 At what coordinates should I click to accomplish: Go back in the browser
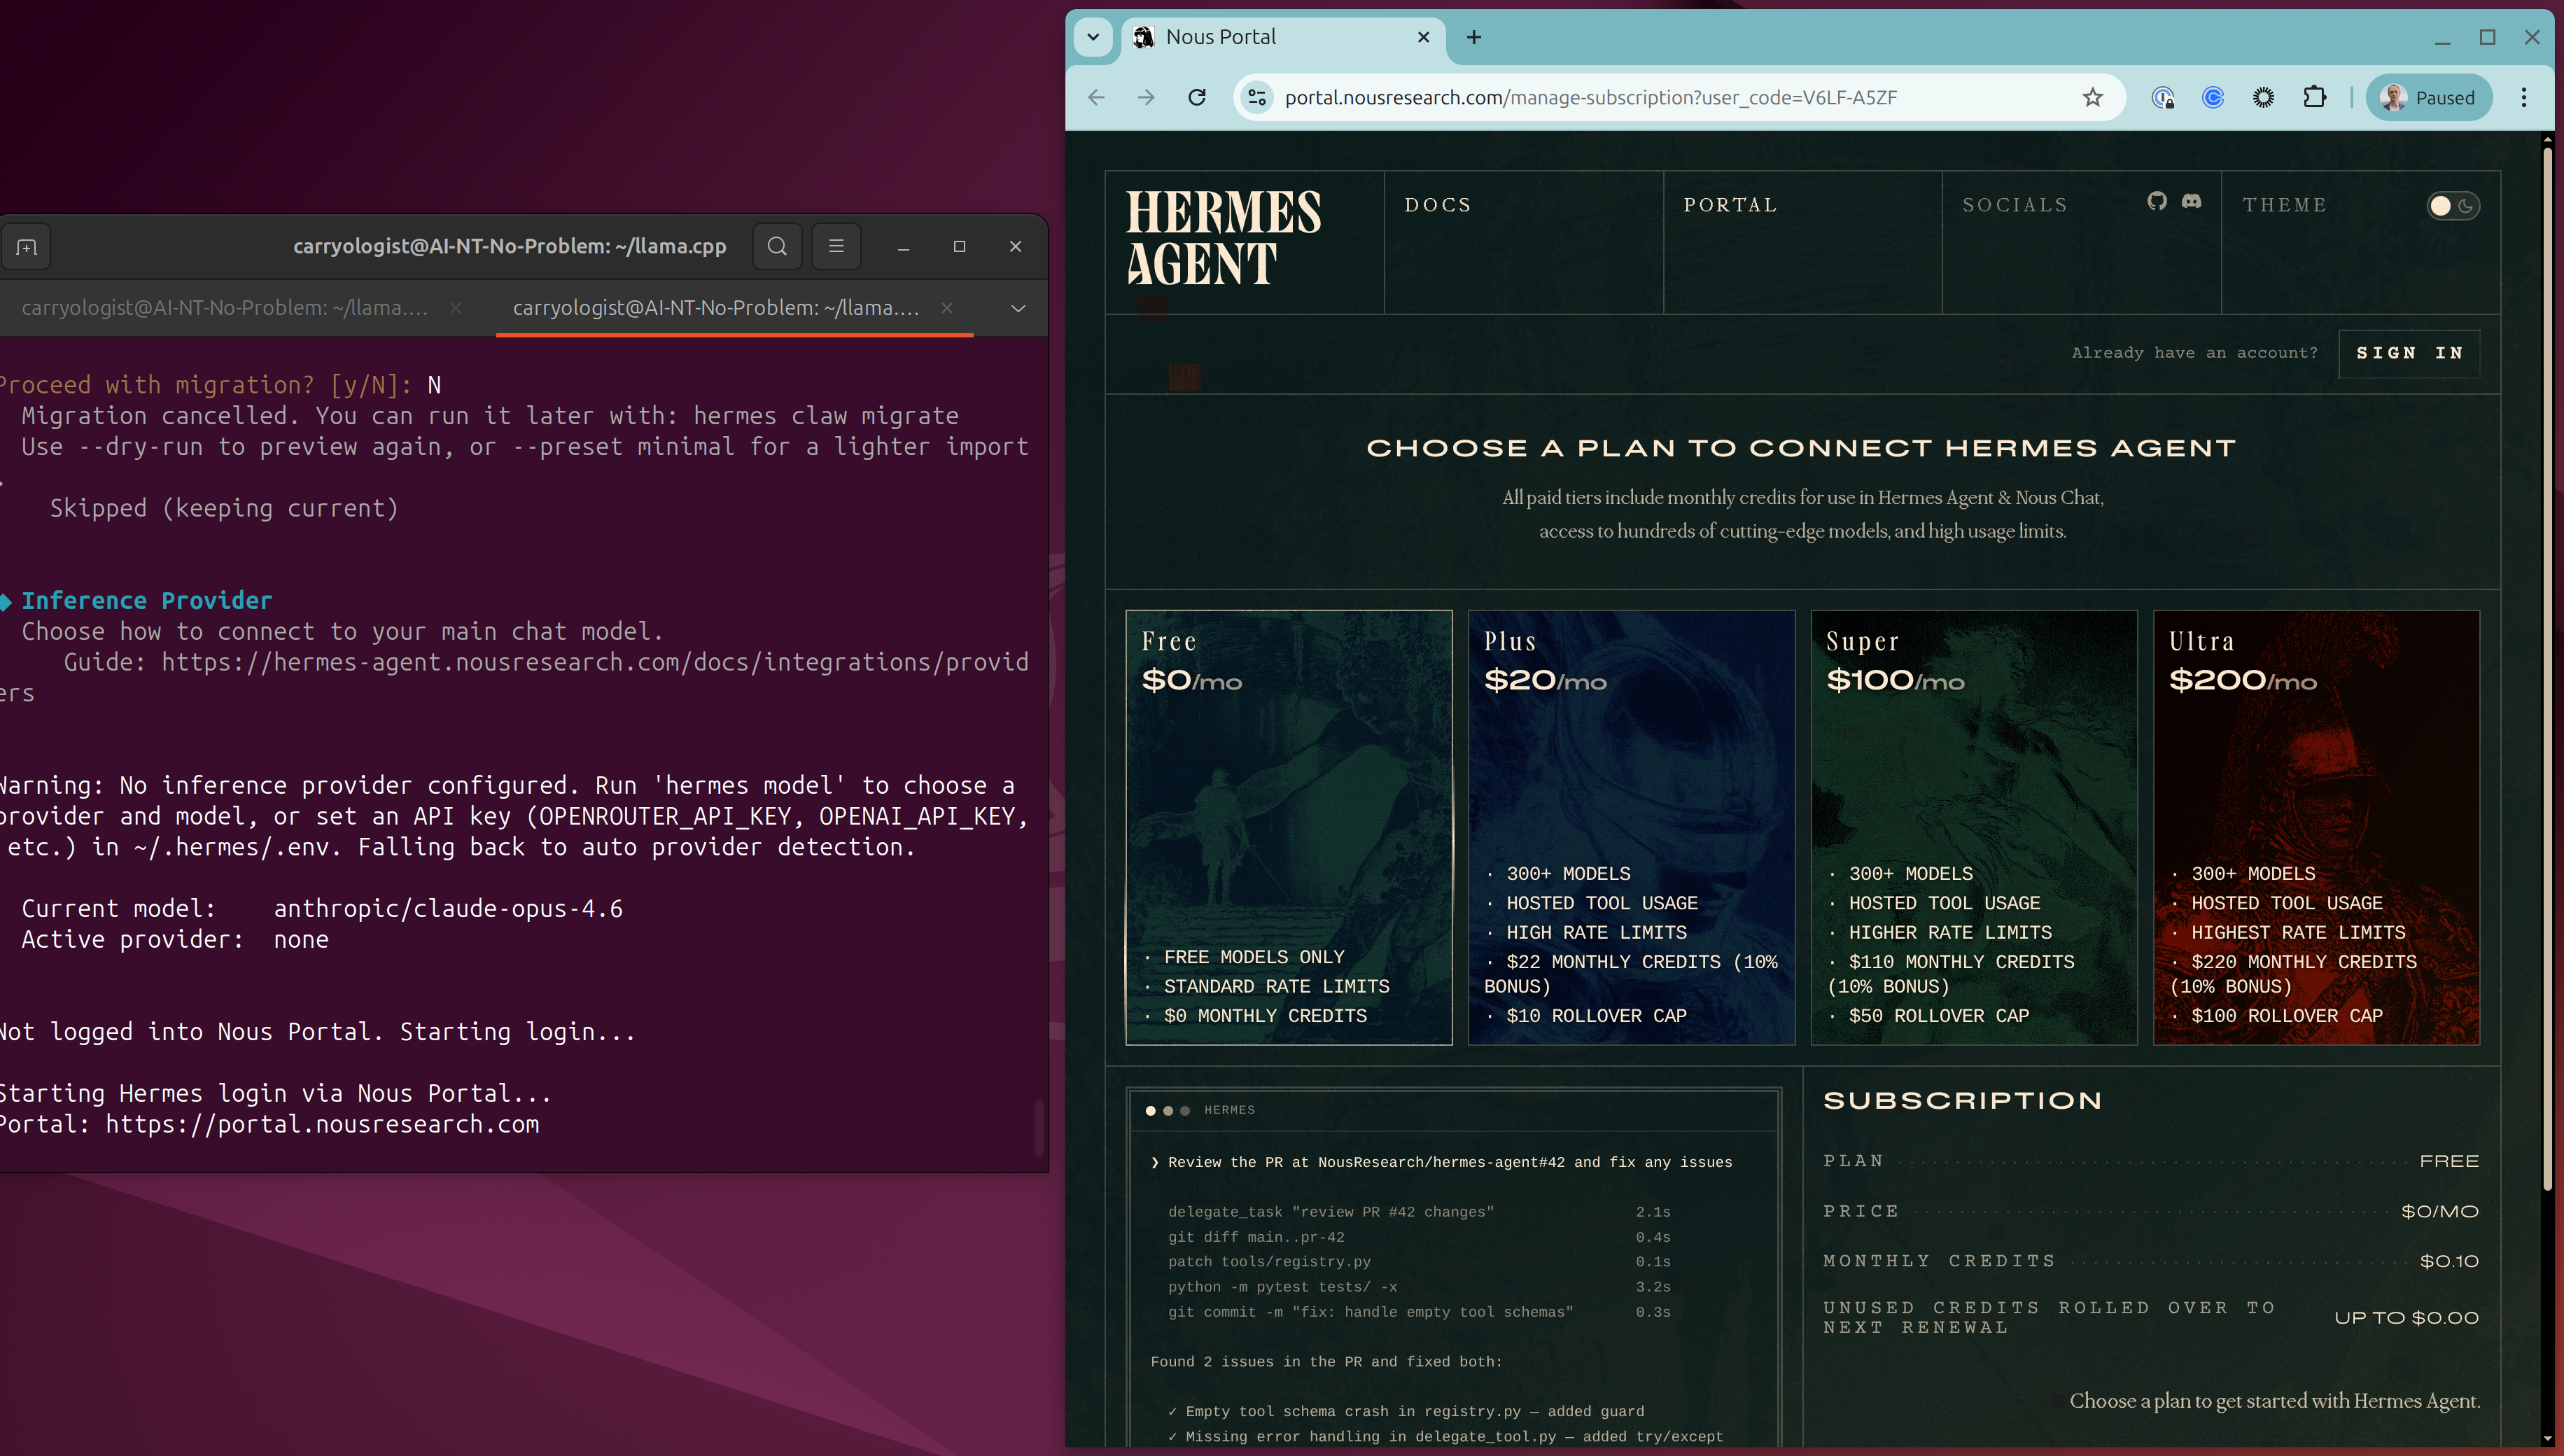tap(1096, 97)
